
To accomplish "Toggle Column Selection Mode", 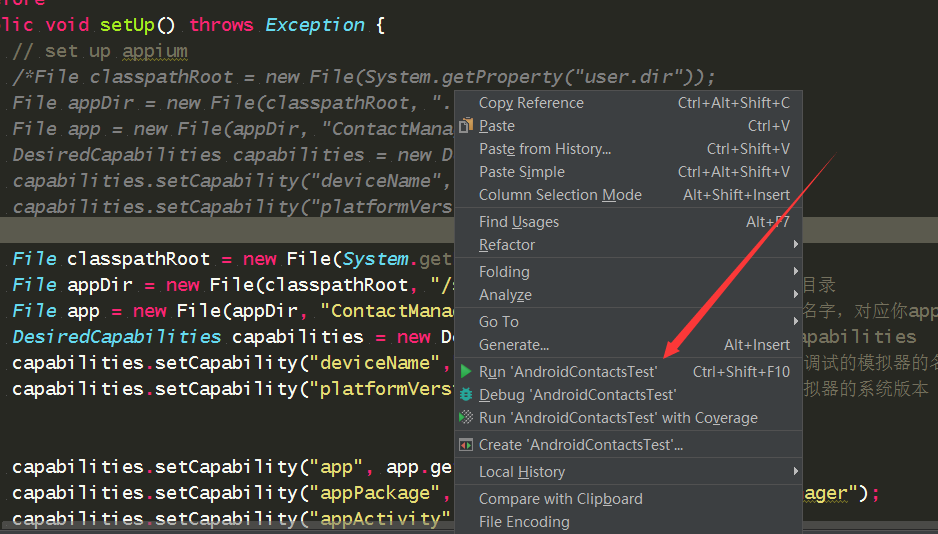I will (628, 195).
